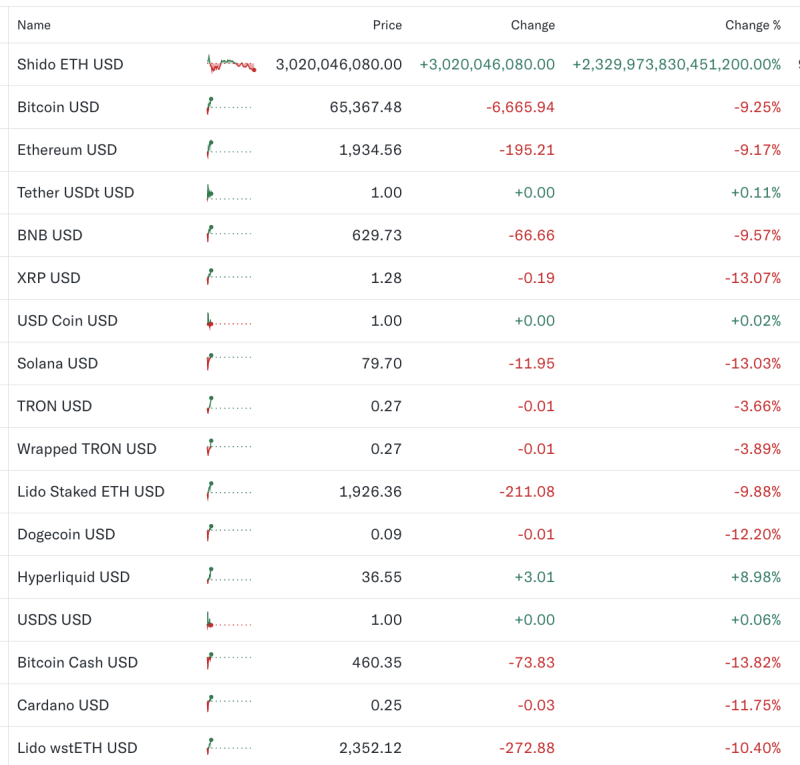Open the Bitcoin USD quote page
This screenshot has height=765, width=800.
tap(58, 107)
